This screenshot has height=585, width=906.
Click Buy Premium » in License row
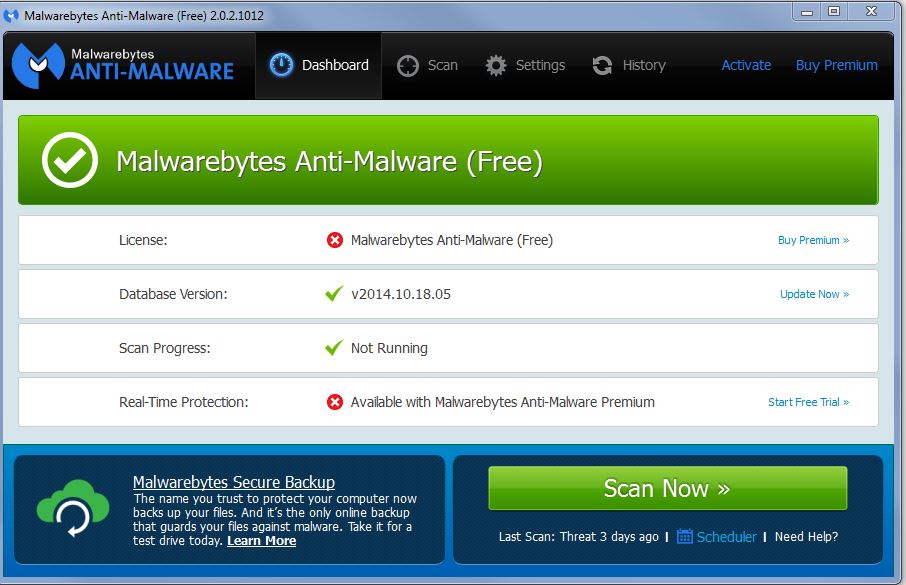[x=814, y=240]
